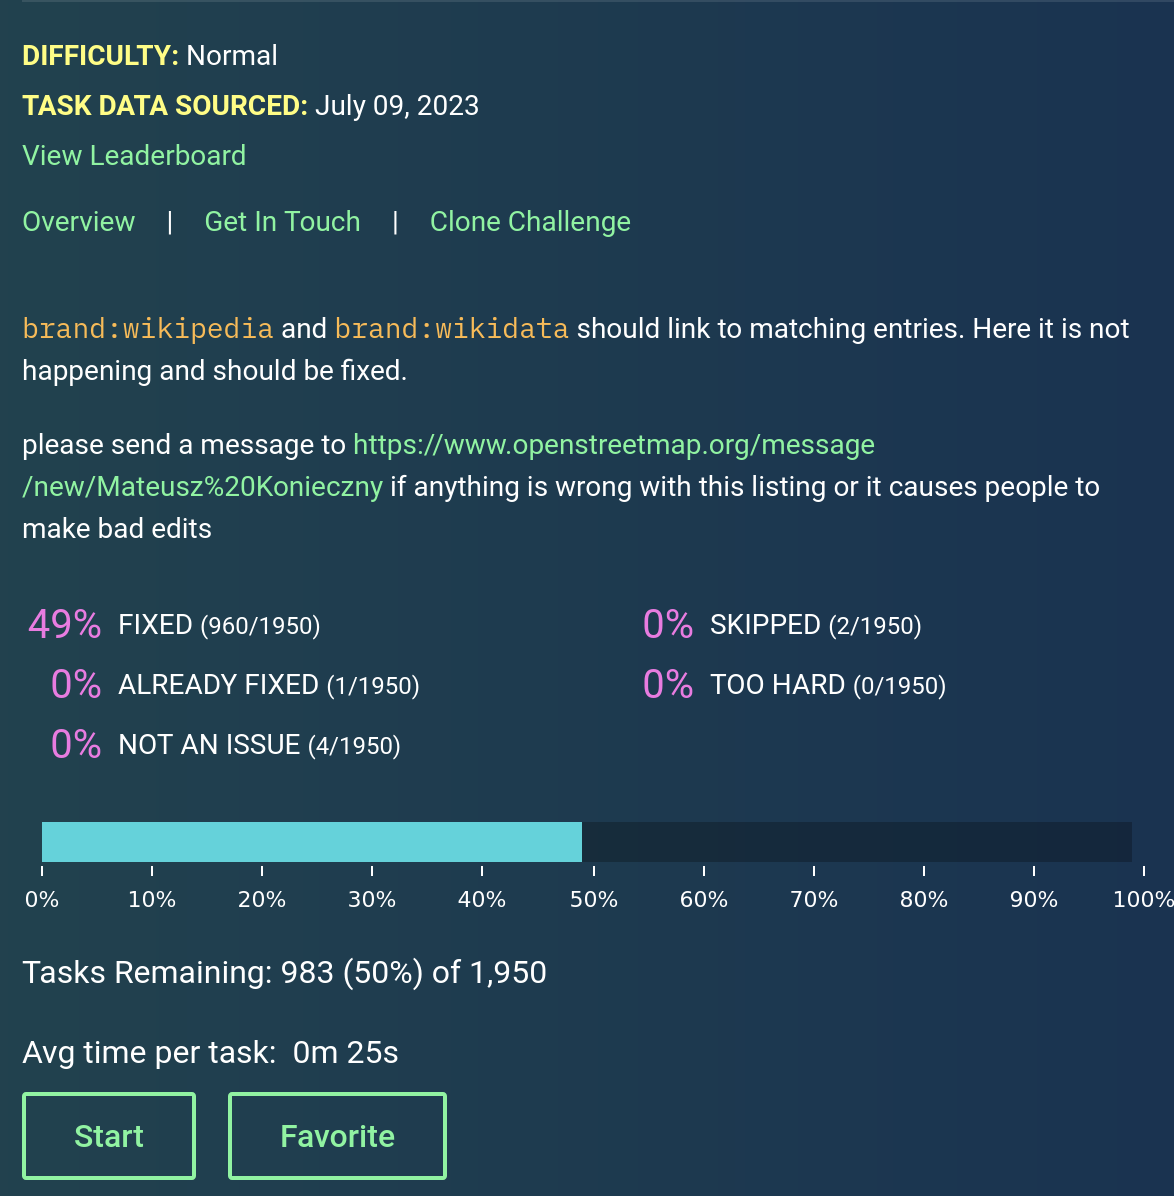Click the challenge completion progress bar
Screen dimensions: 1174x1196
[586, 841]
